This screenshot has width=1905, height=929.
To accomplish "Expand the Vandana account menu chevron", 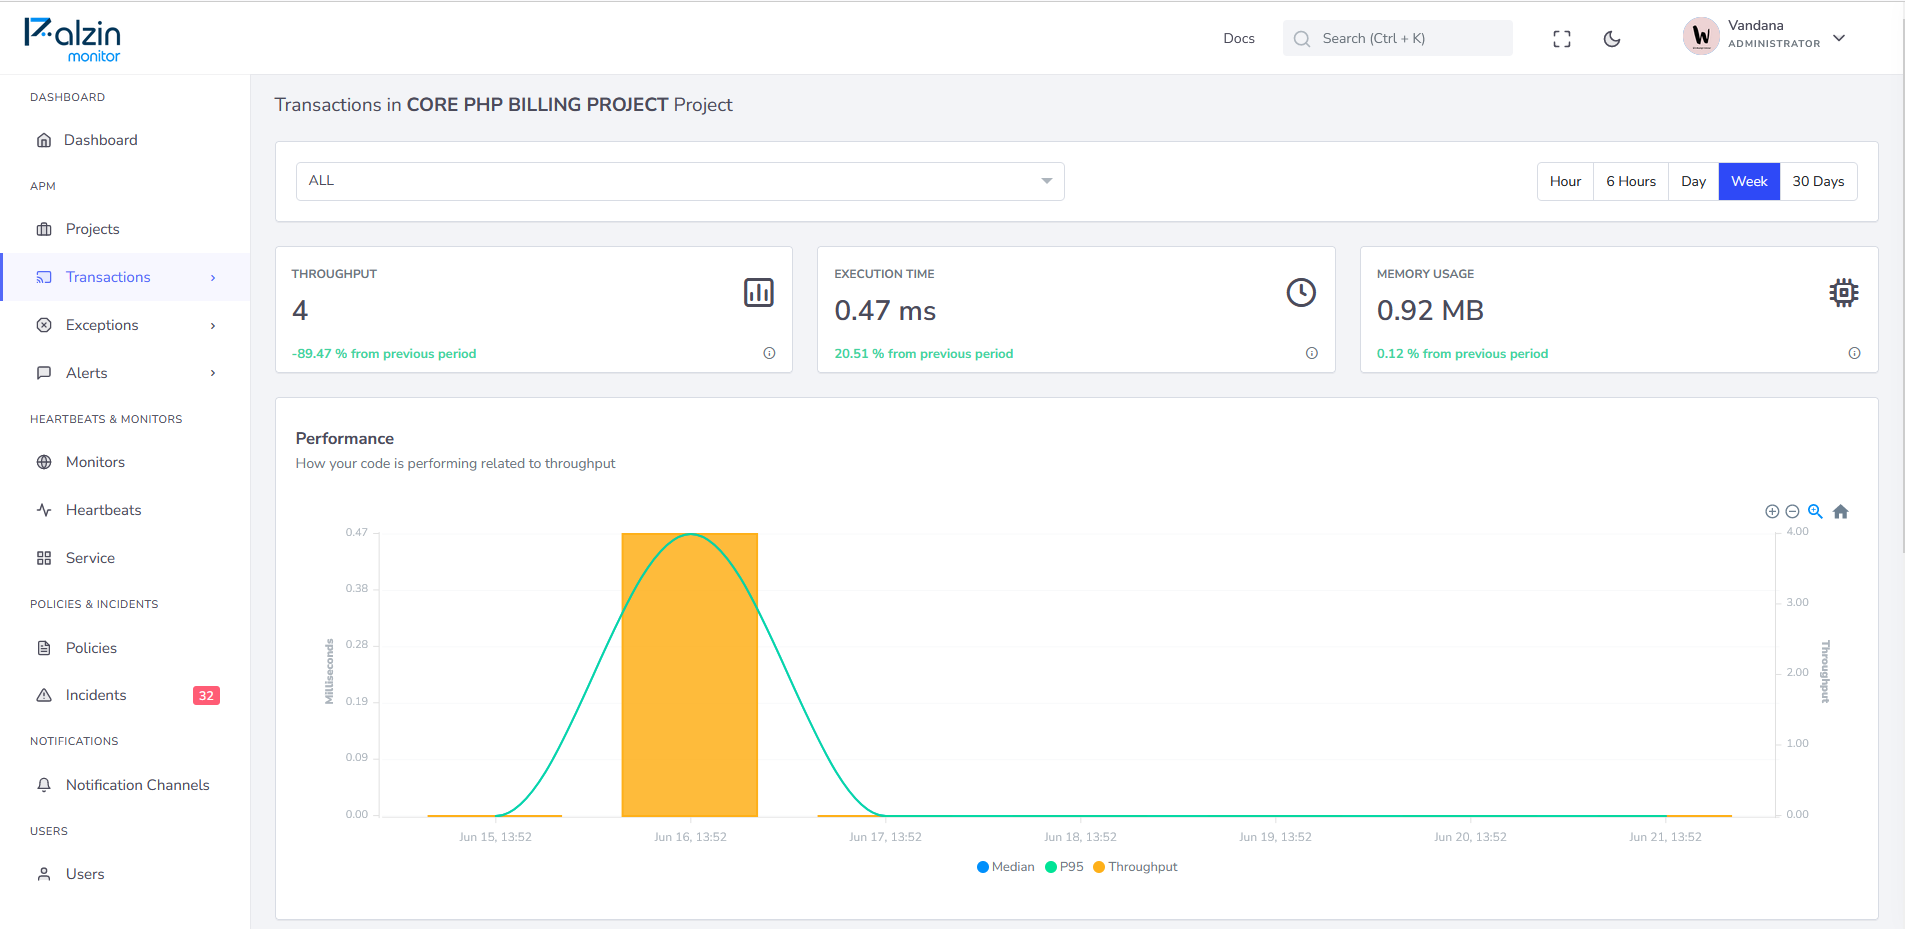I will tap(1839, 38).
